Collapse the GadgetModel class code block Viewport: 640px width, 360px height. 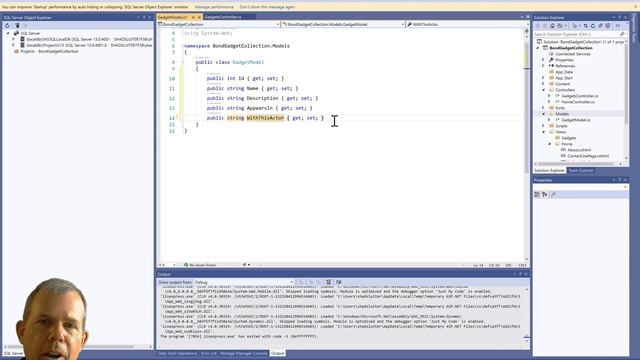(182, 62)
